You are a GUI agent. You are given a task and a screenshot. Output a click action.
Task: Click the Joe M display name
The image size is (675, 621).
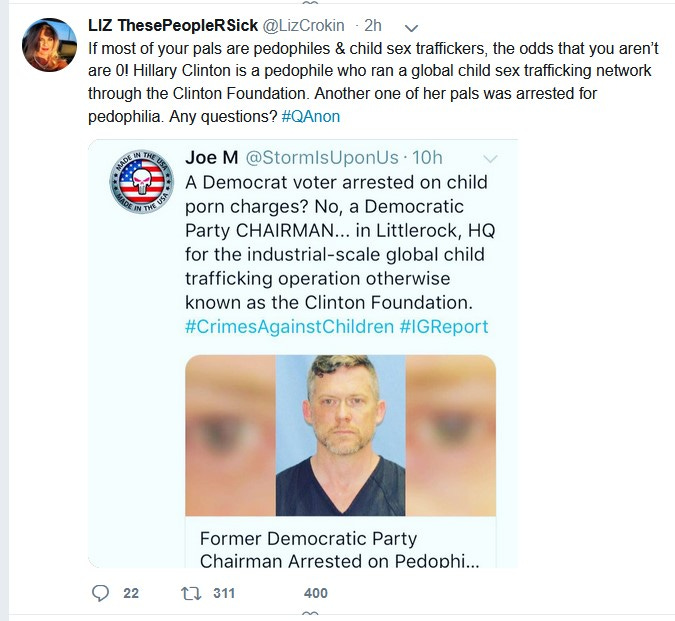pyautogui.click(x=212, y=158)
